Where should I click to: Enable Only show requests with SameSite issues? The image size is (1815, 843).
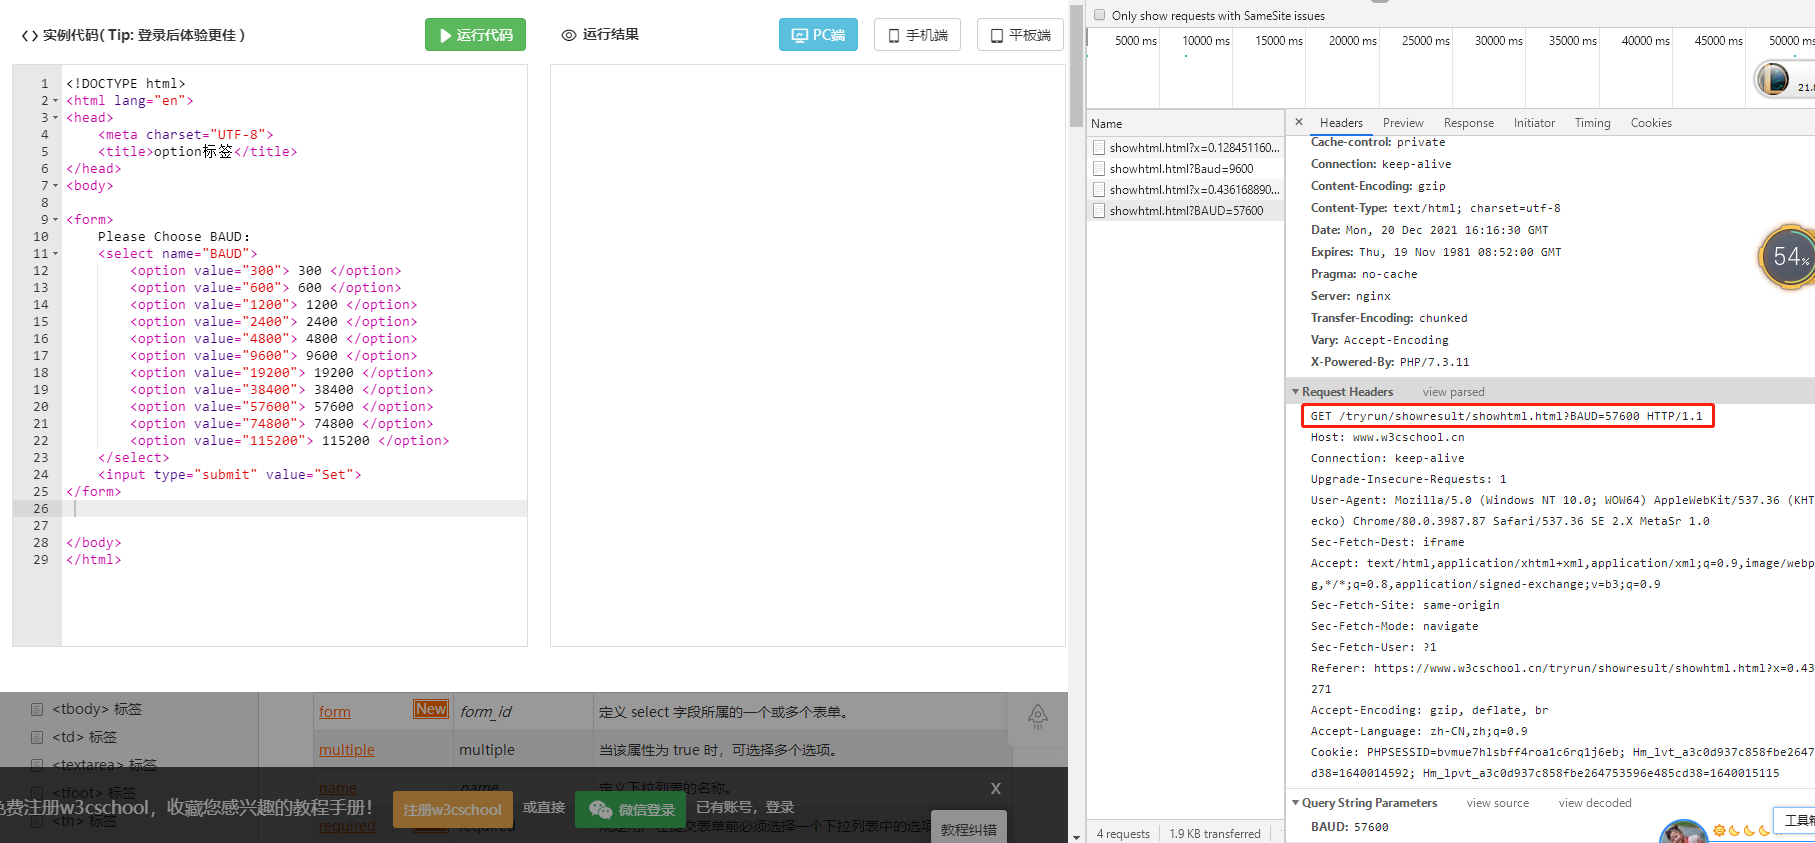click(x=1100, y=15)
